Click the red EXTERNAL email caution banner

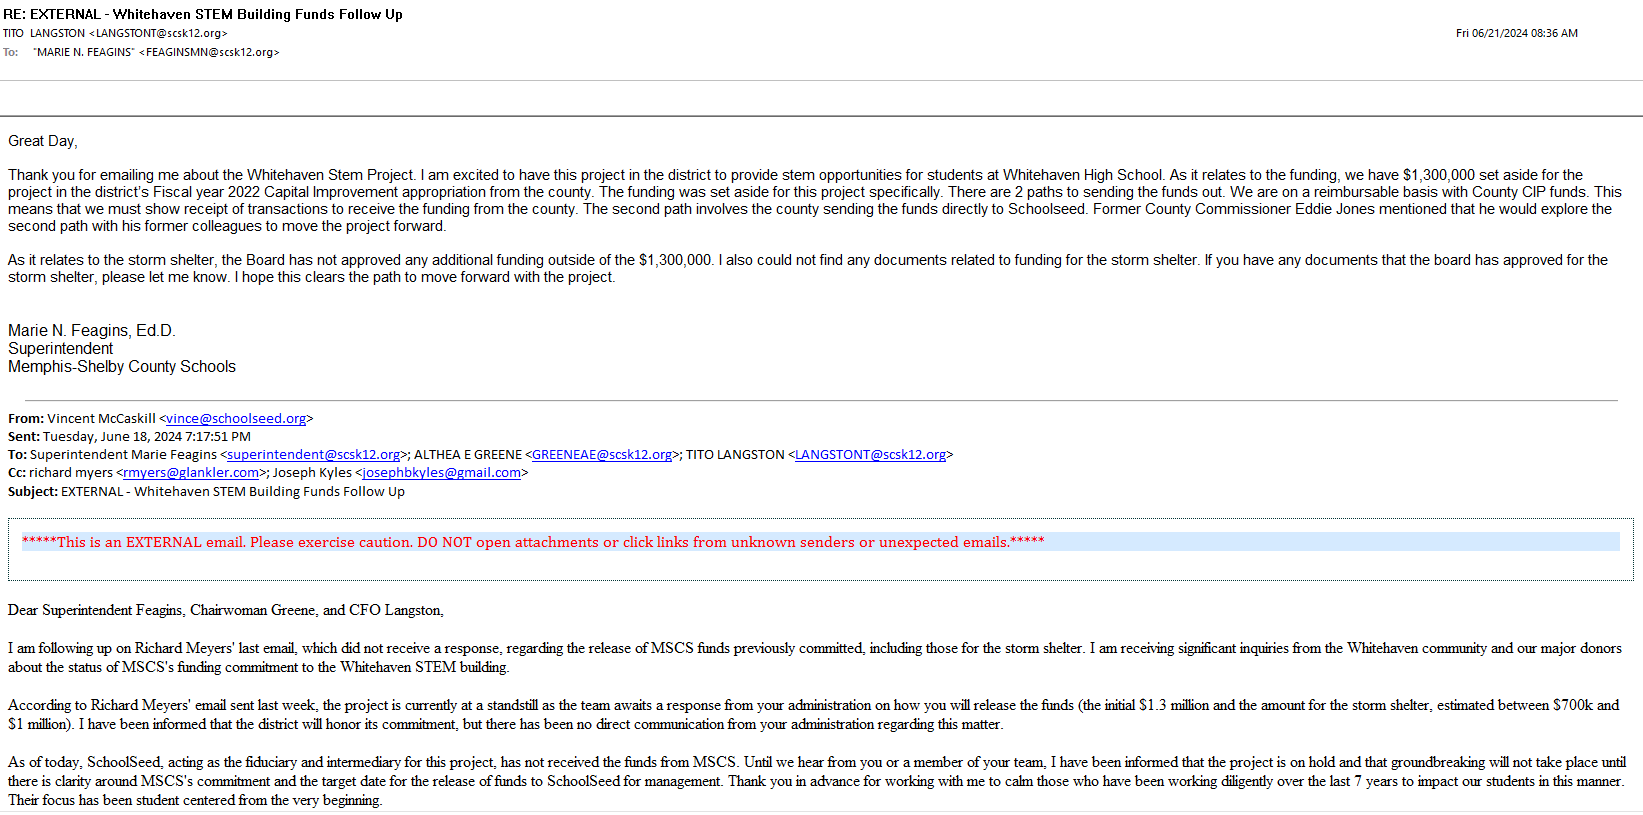[532, 542]
